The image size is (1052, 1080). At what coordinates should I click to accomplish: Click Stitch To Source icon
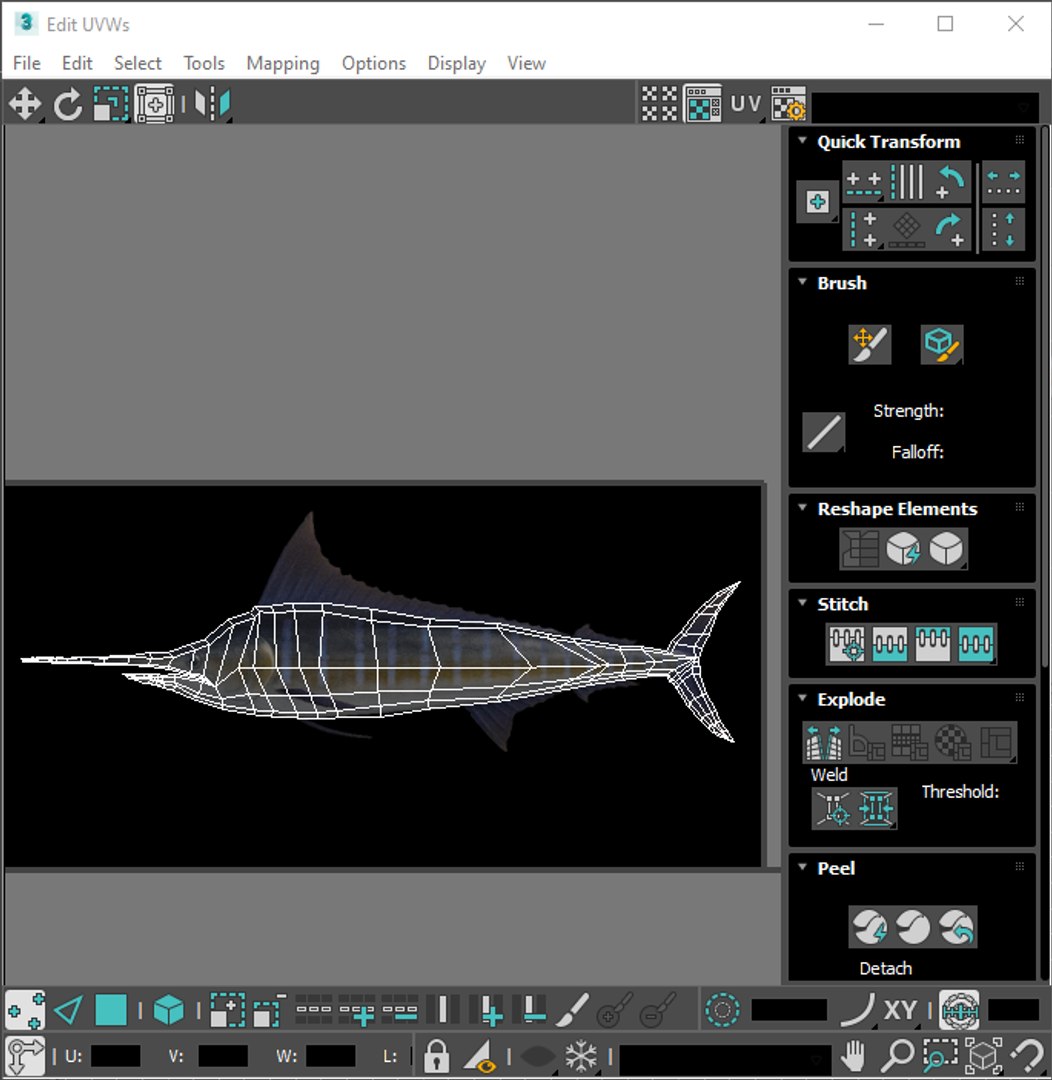click(933, 643)
